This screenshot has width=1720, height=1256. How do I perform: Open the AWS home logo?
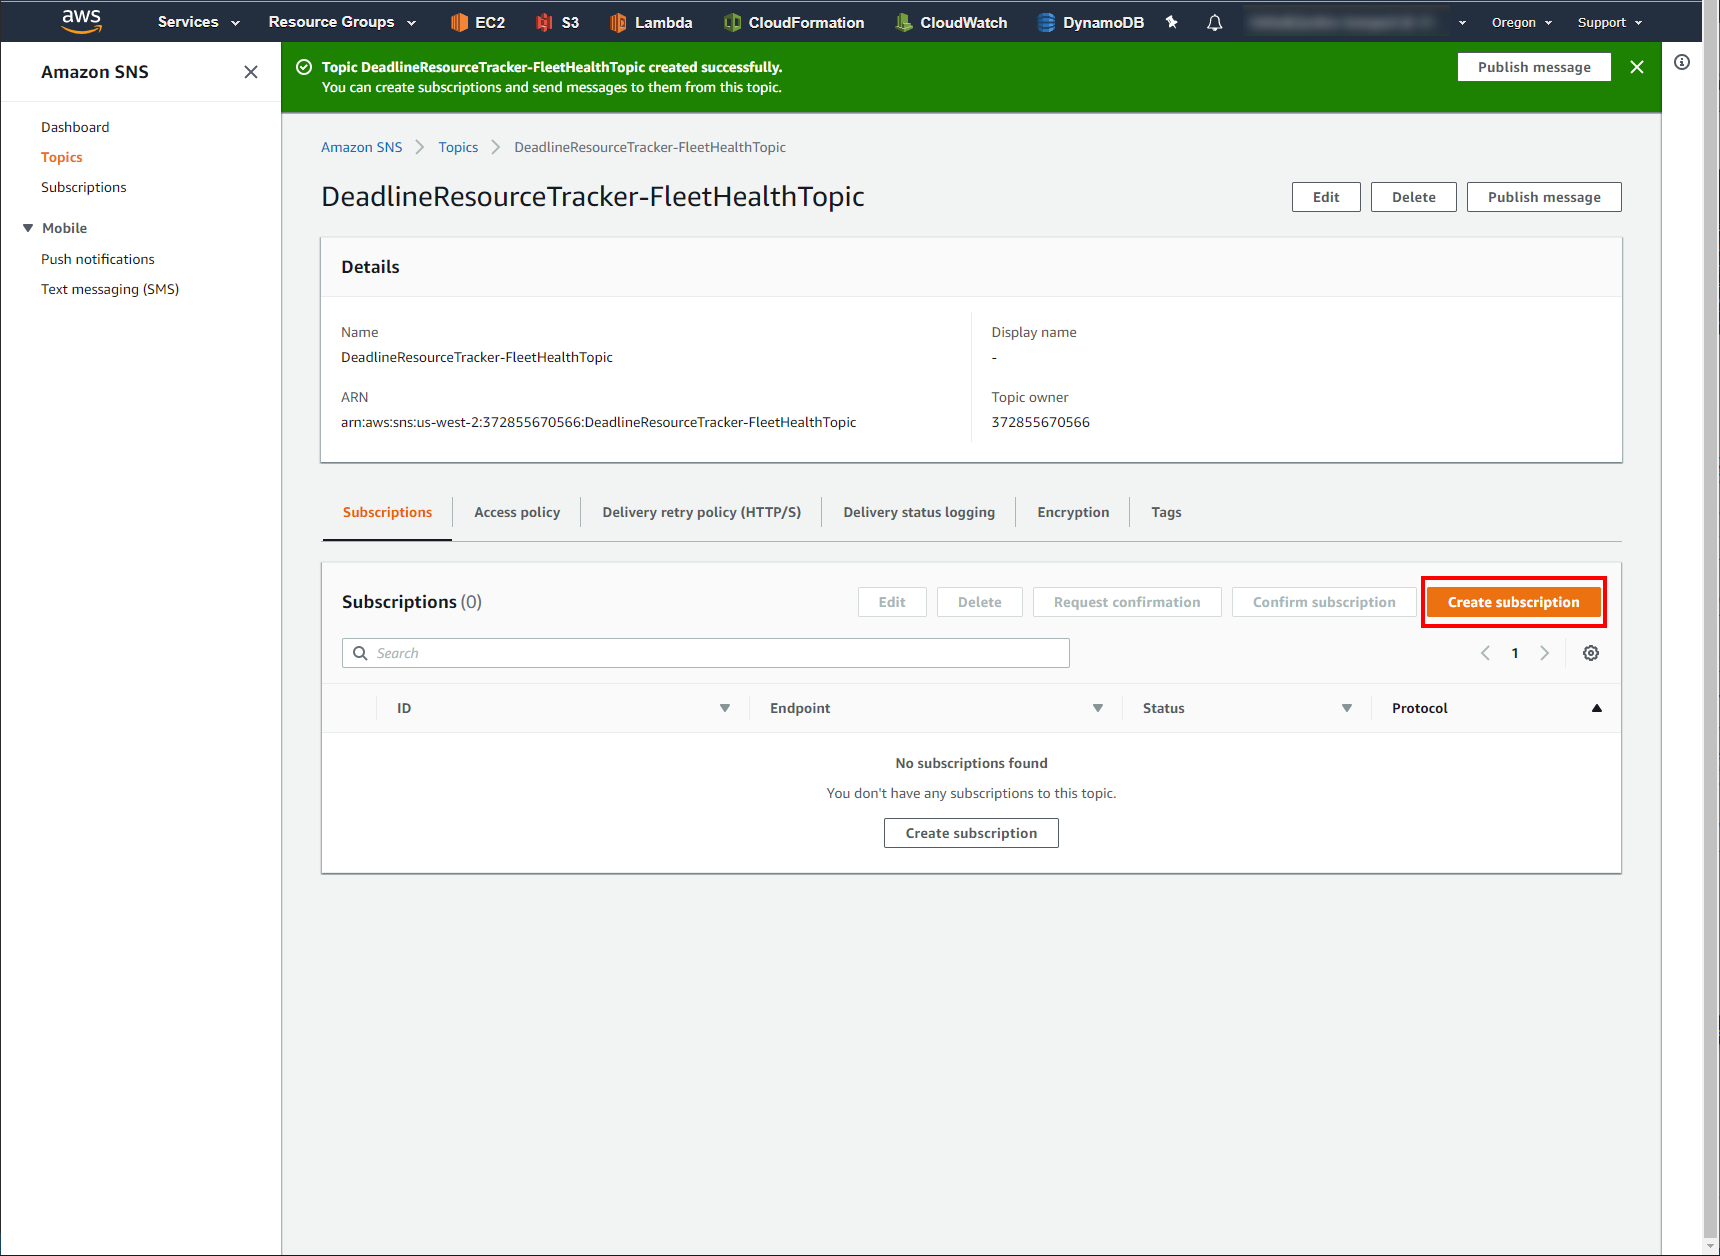[81, 21]
